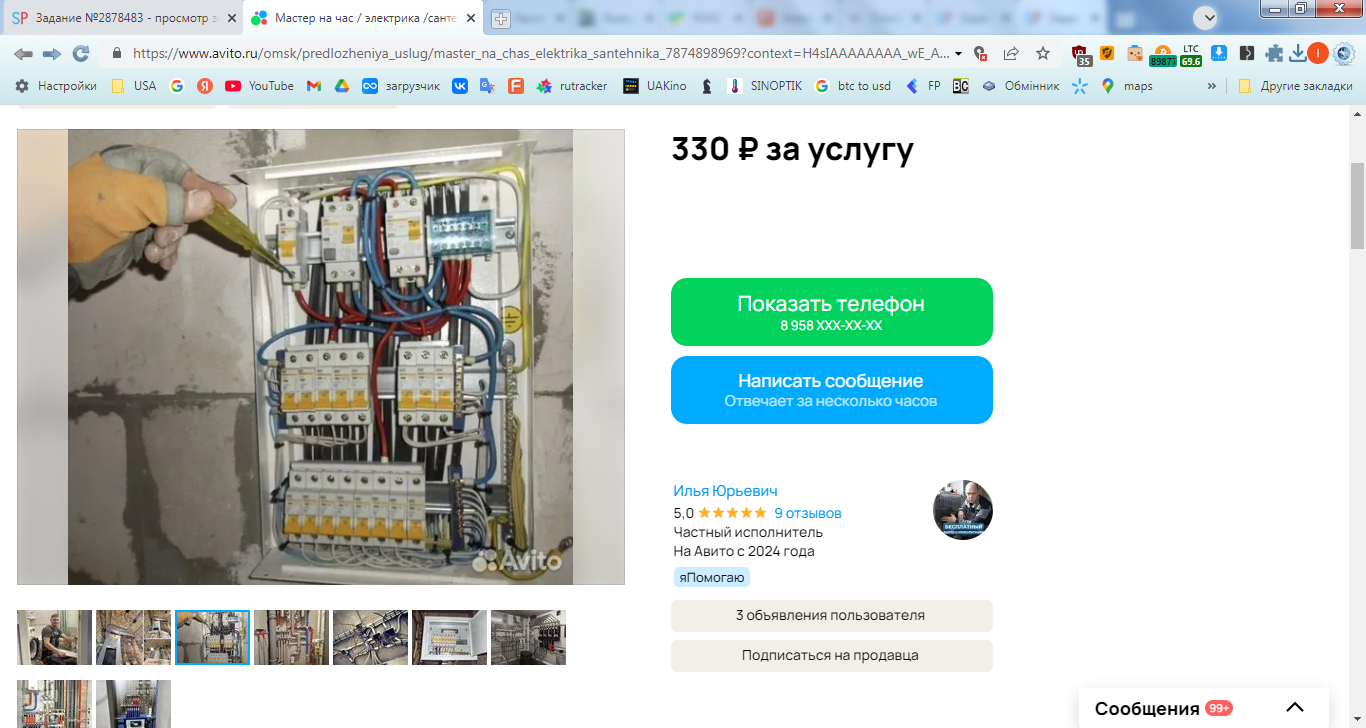Open the Extensions puzzle piece menu

pos(1274,53)
